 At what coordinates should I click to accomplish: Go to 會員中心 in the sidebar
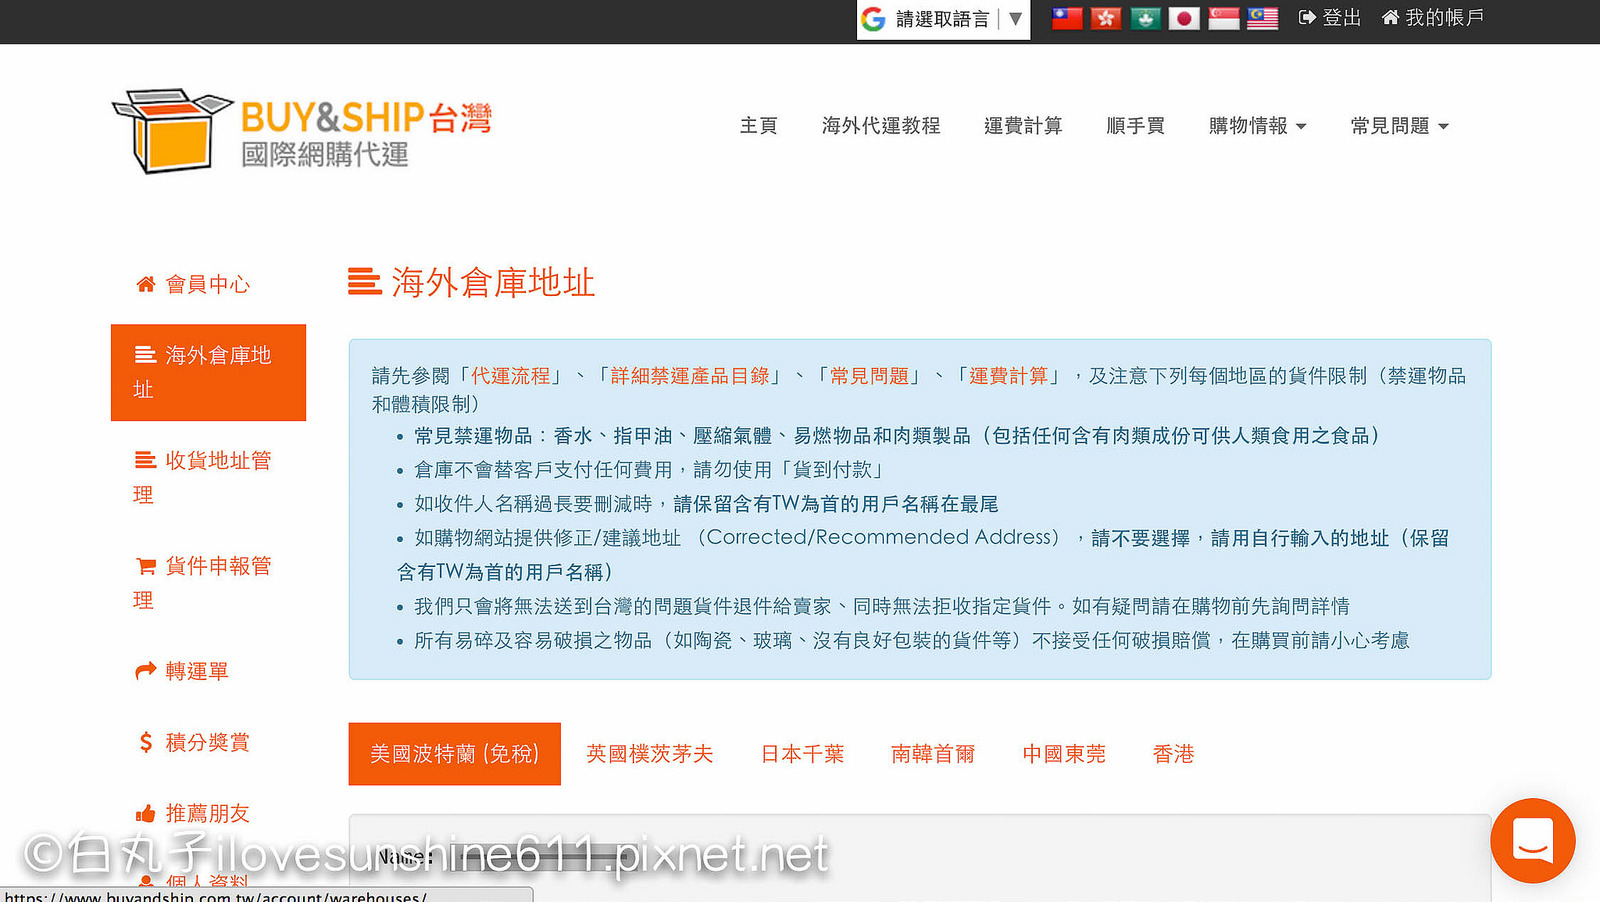click(x=207, y=285)
